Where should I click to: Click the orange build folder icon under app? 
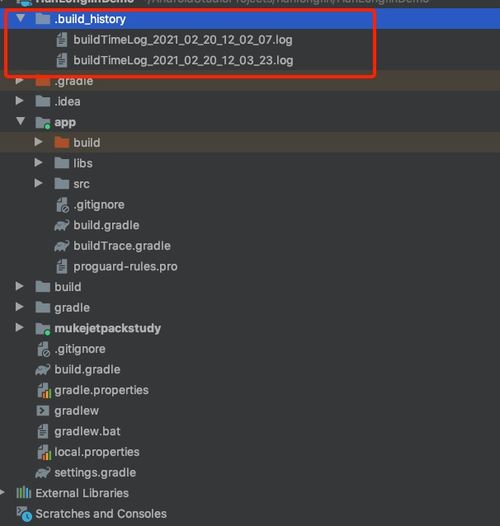point(62,143)
